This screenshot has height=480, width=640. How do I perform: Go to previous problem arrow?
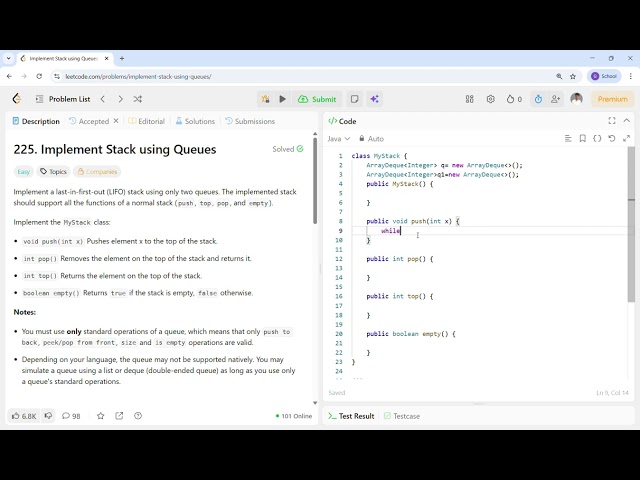tap(103, 99)
